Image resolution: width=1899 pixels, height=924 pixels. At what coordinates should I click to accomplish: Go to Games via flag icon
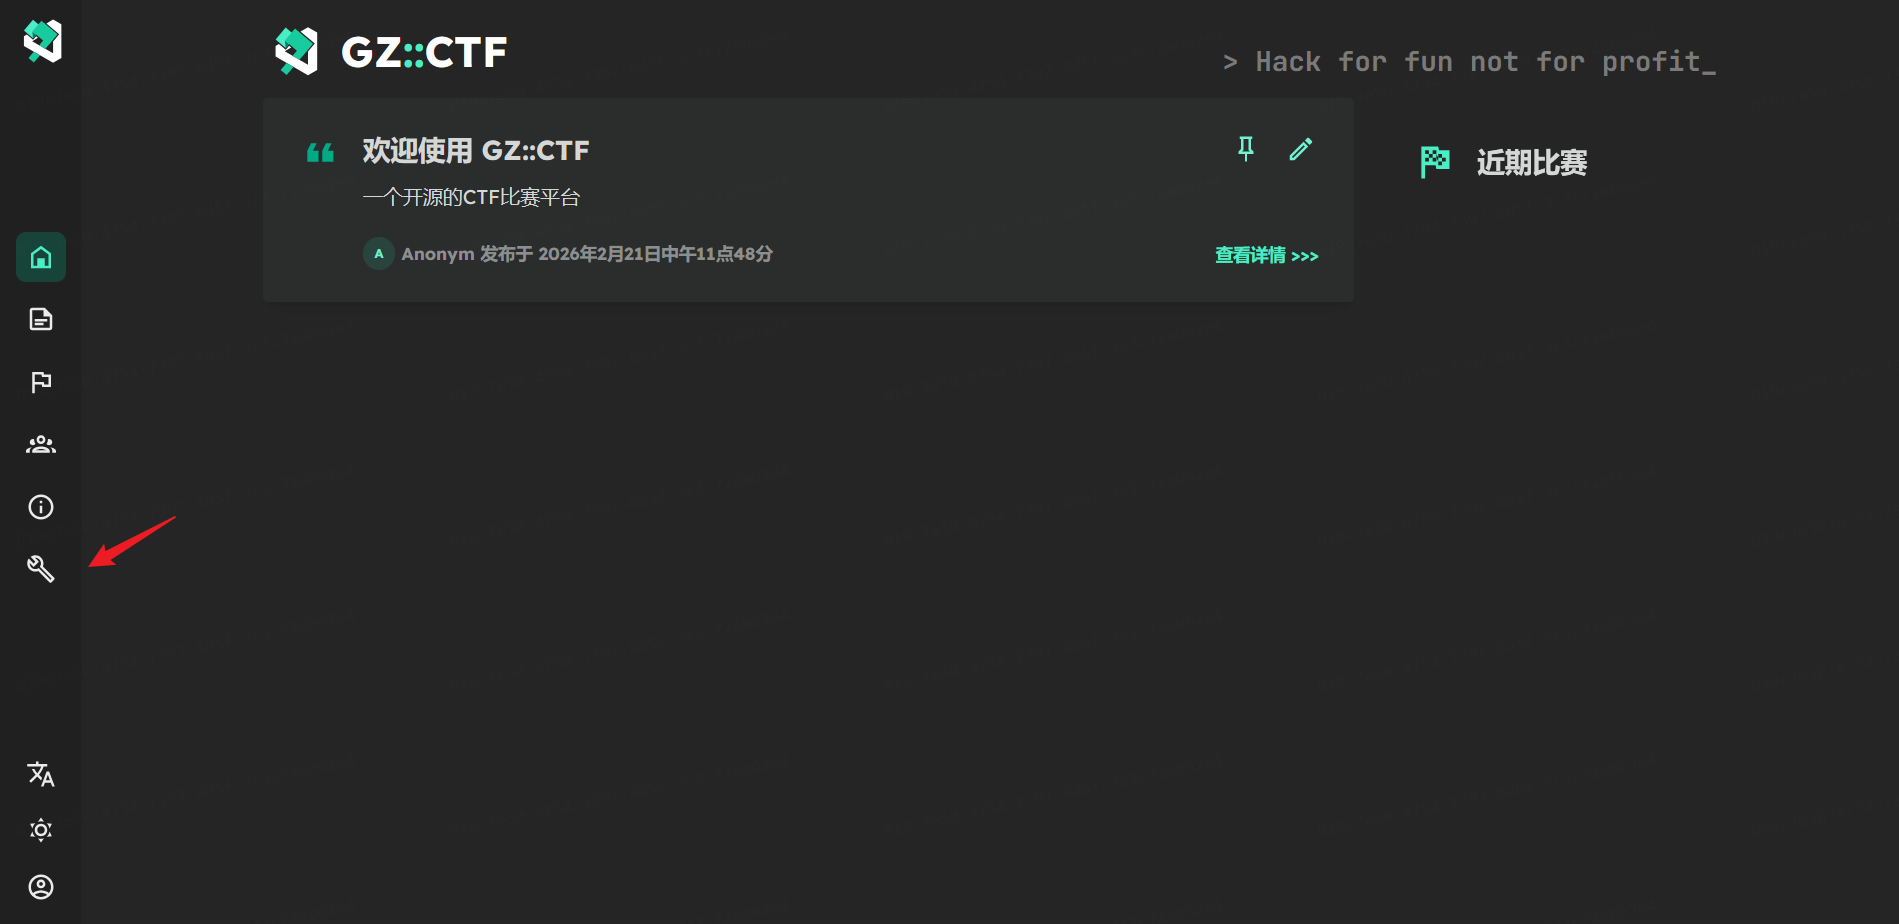(41, 382)
